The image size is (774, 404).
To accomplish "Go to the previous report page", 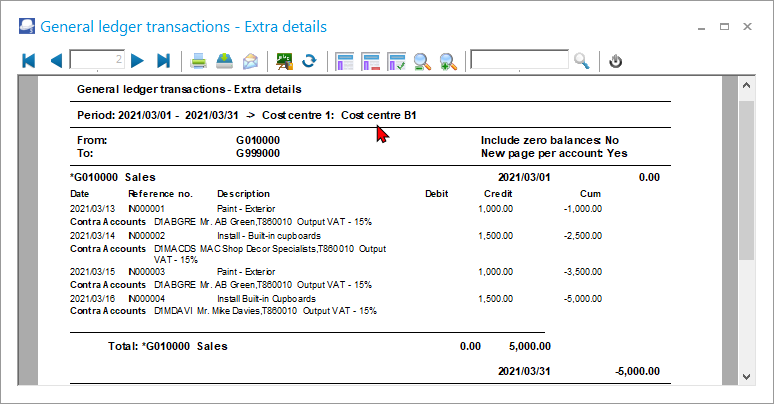I will [55, 61].
